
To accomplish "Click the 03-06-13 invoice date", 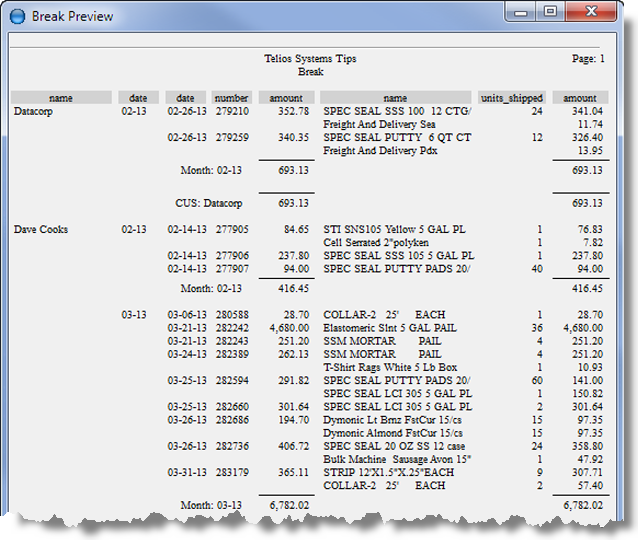I will tap(186, 315).
